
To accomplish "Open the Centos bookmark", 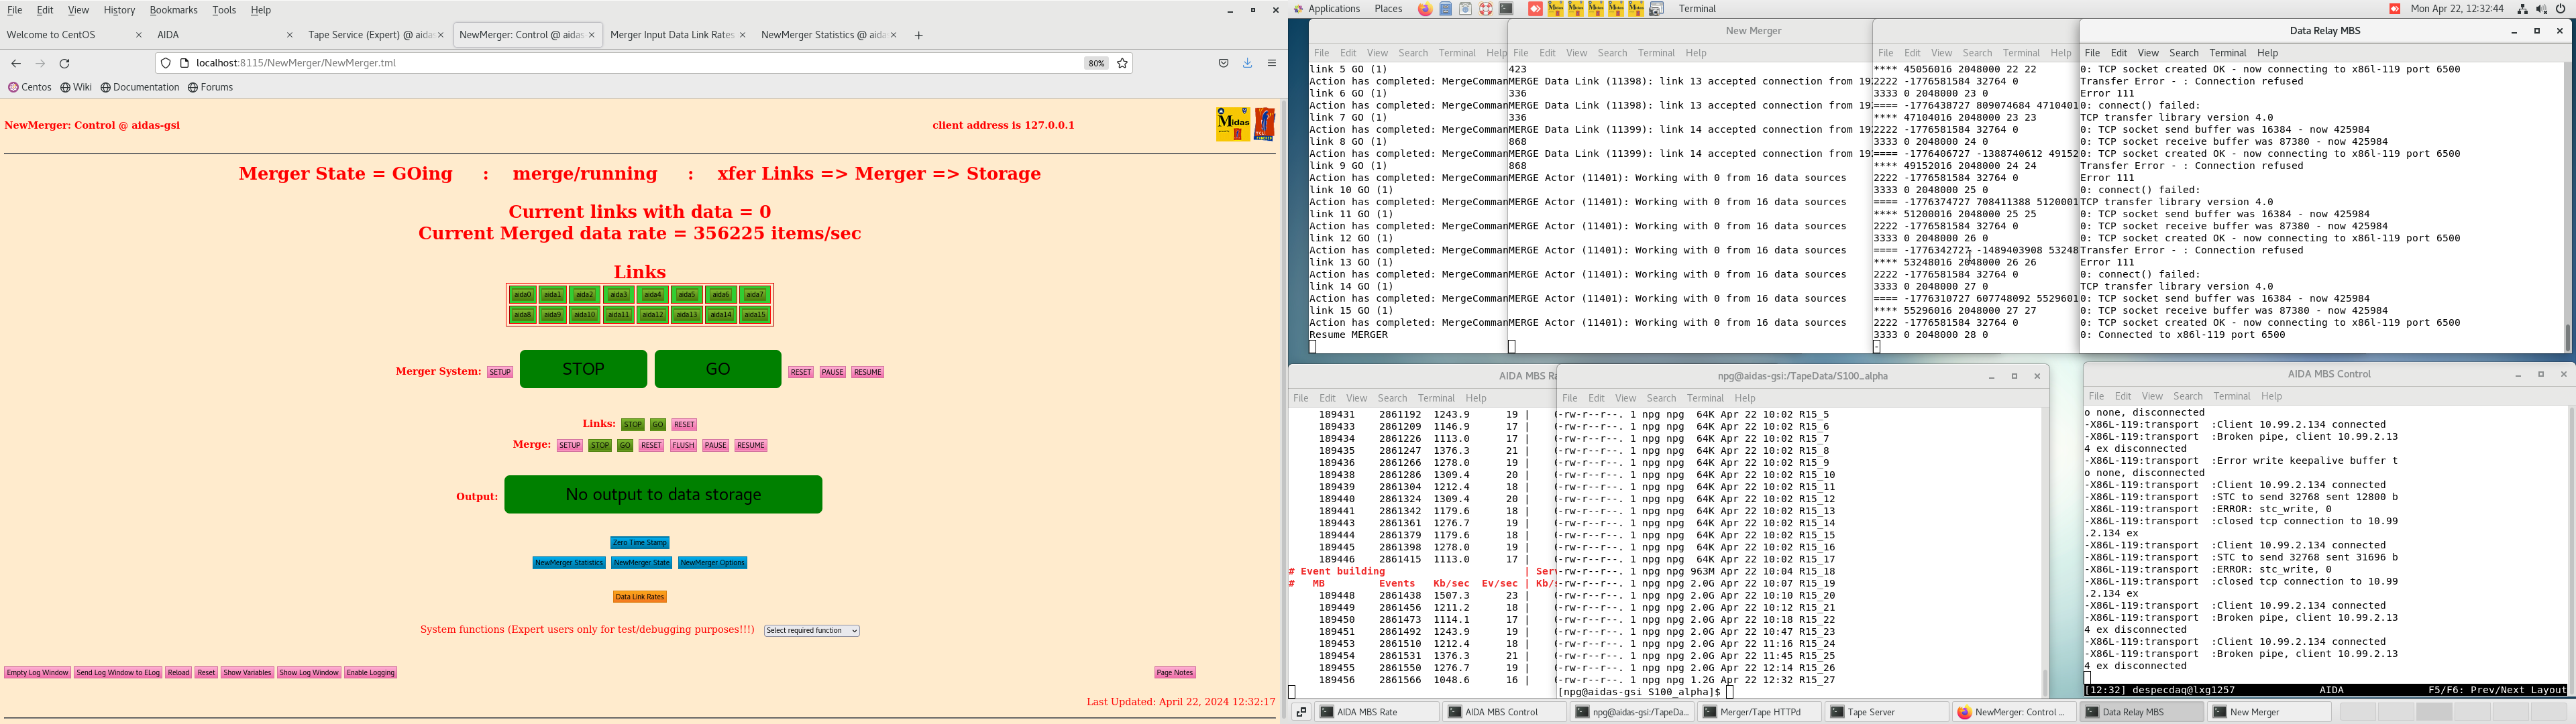I will click(30, 87).
